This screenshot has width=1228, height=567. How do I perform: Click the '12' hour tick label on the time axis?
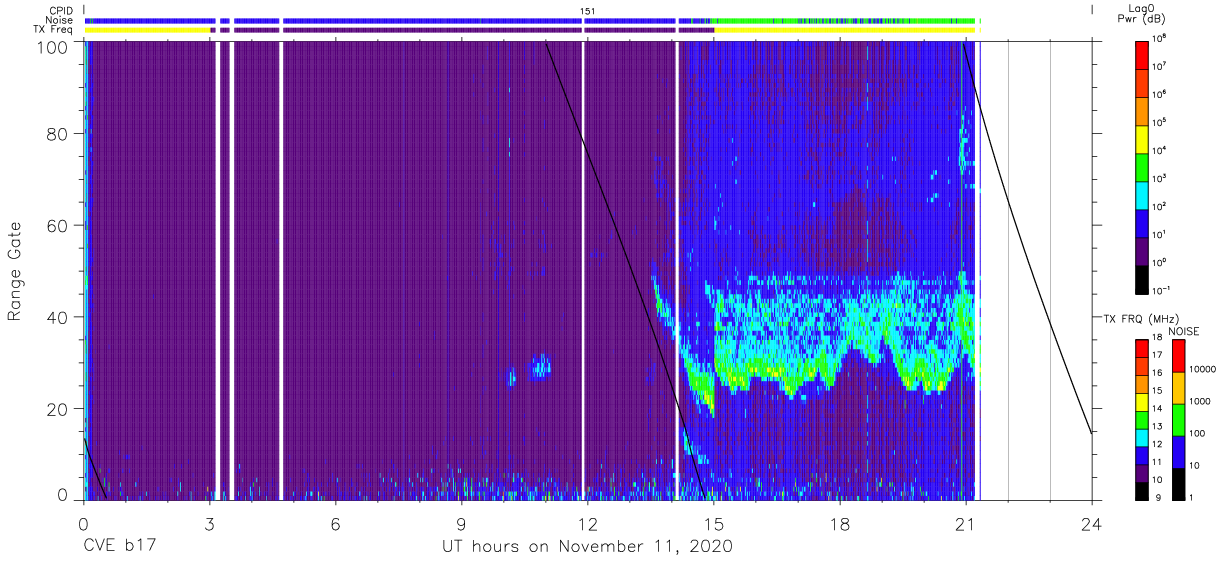point(588,524)
